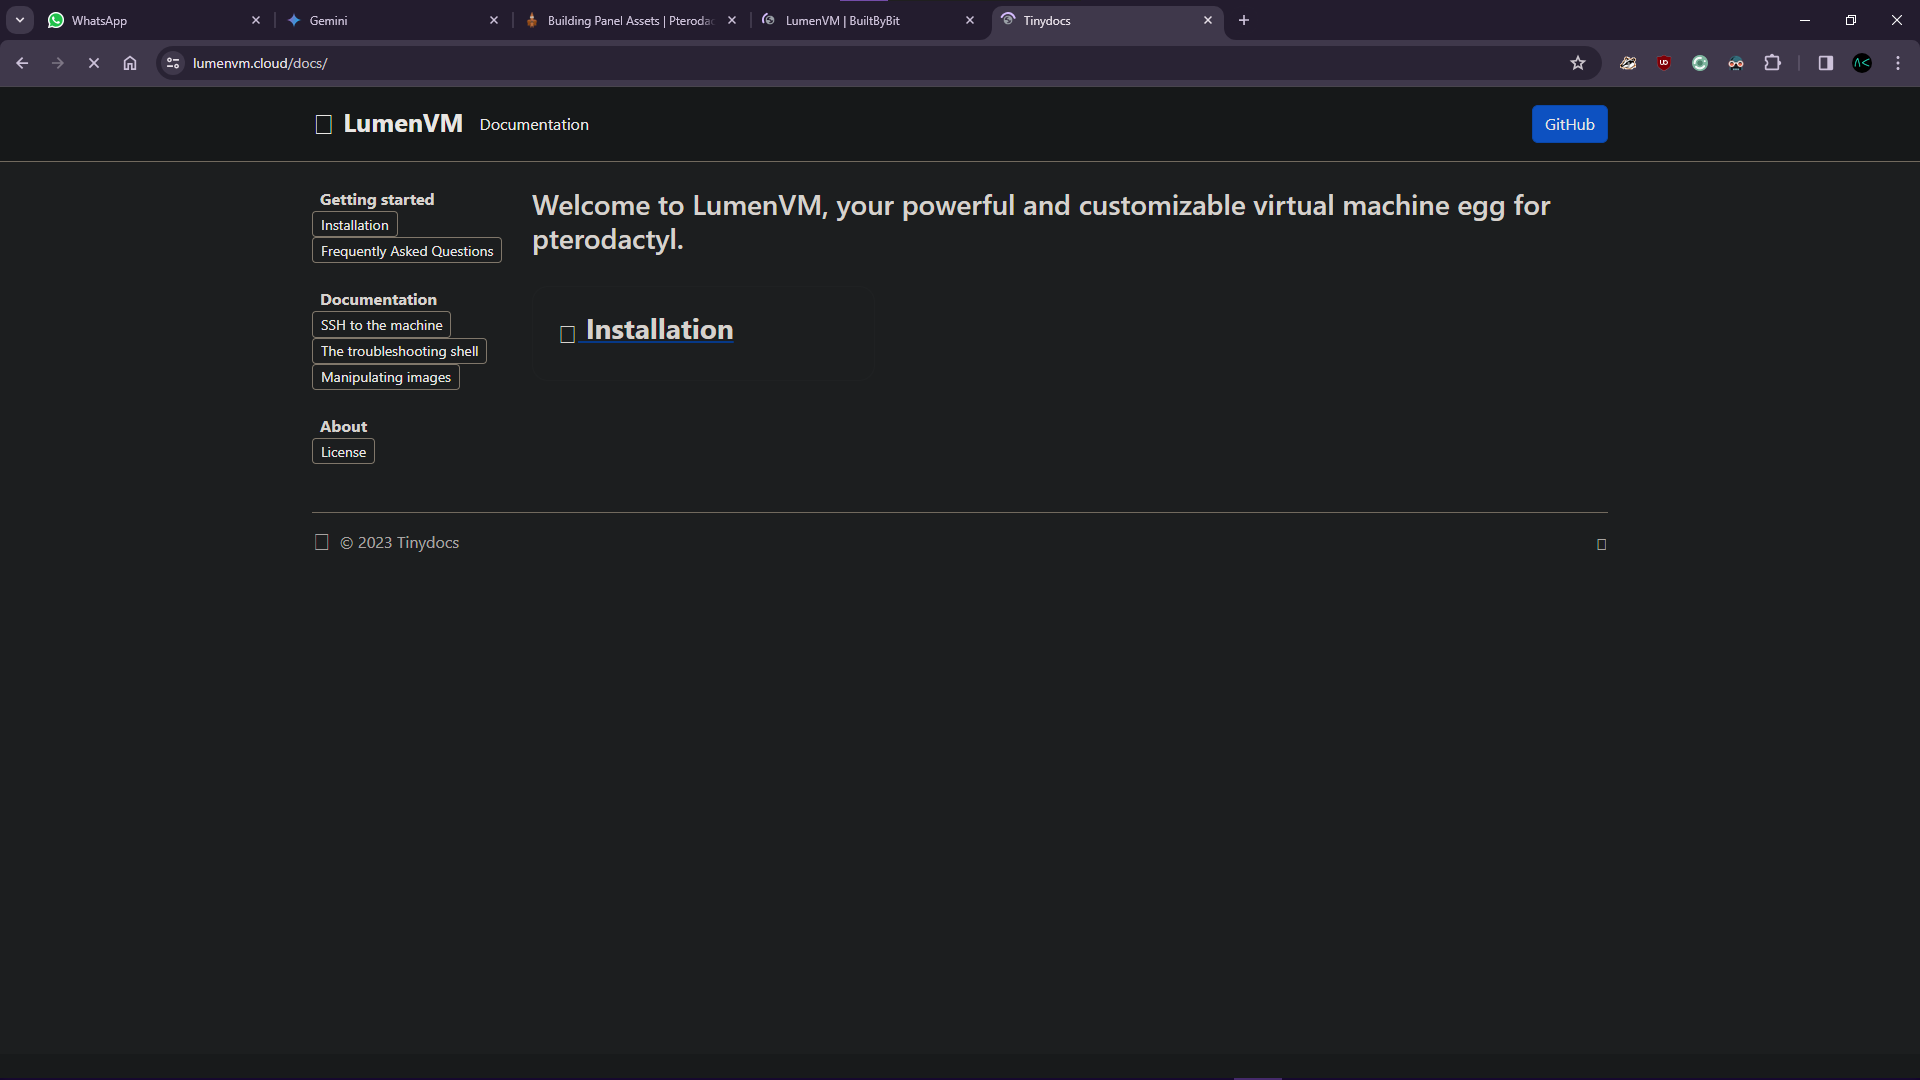This screenshot has height=1080, width=1920.
Task: Open The troubleshooting shell page
Action: (x=399, y=351)
